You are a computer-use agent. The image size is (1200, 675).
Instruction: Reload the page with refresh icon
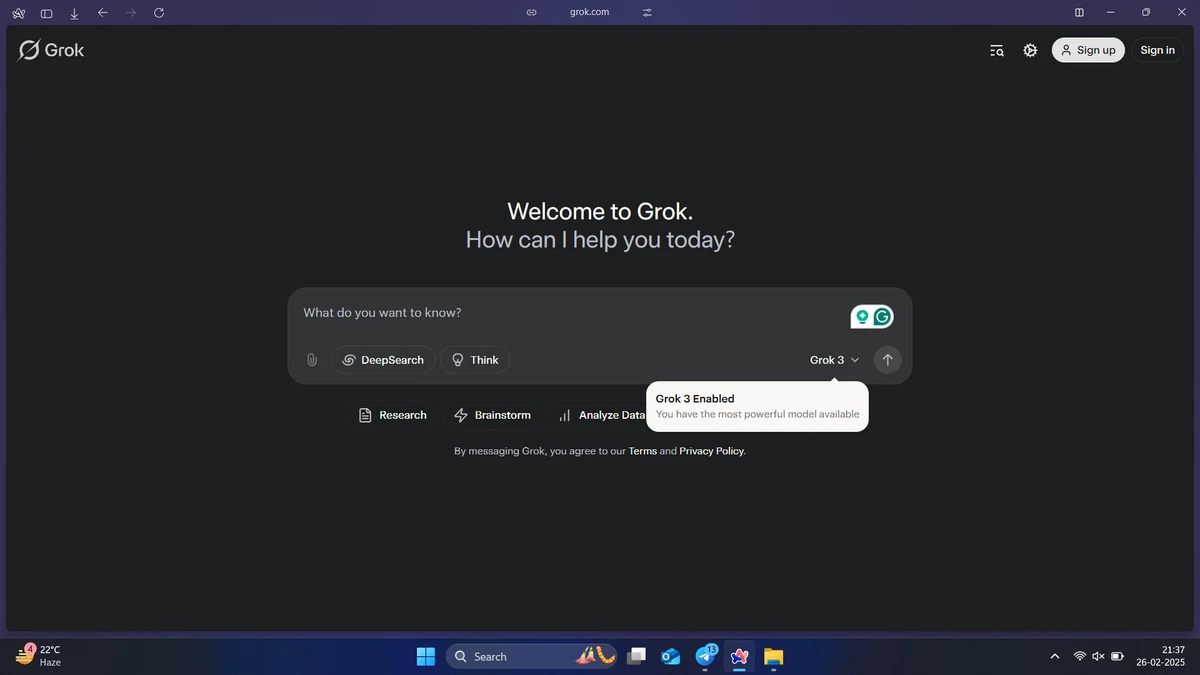point(159,13)
